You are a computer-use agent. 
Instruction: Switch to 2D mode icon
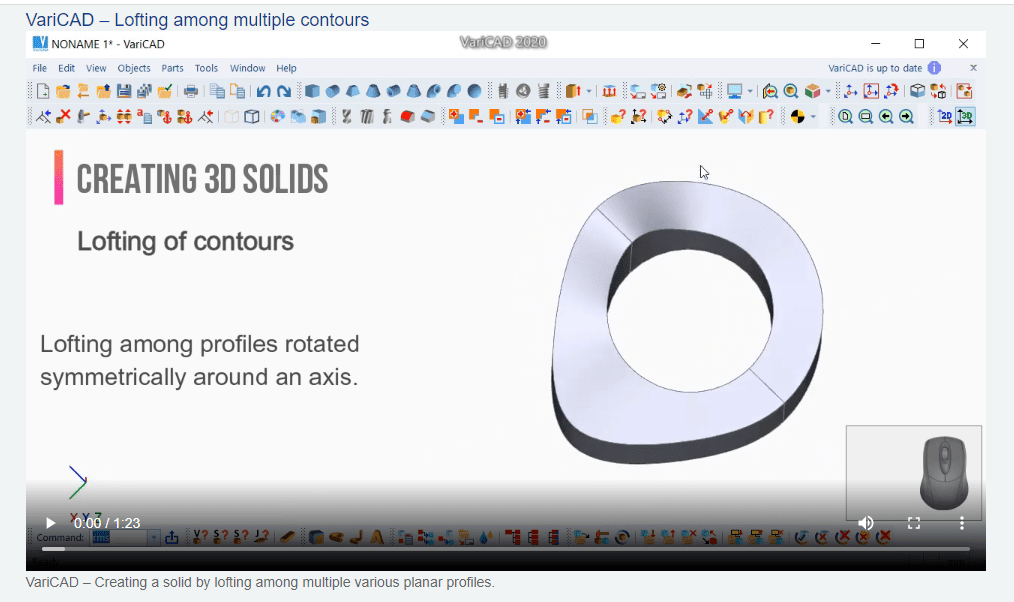(945, 116)
